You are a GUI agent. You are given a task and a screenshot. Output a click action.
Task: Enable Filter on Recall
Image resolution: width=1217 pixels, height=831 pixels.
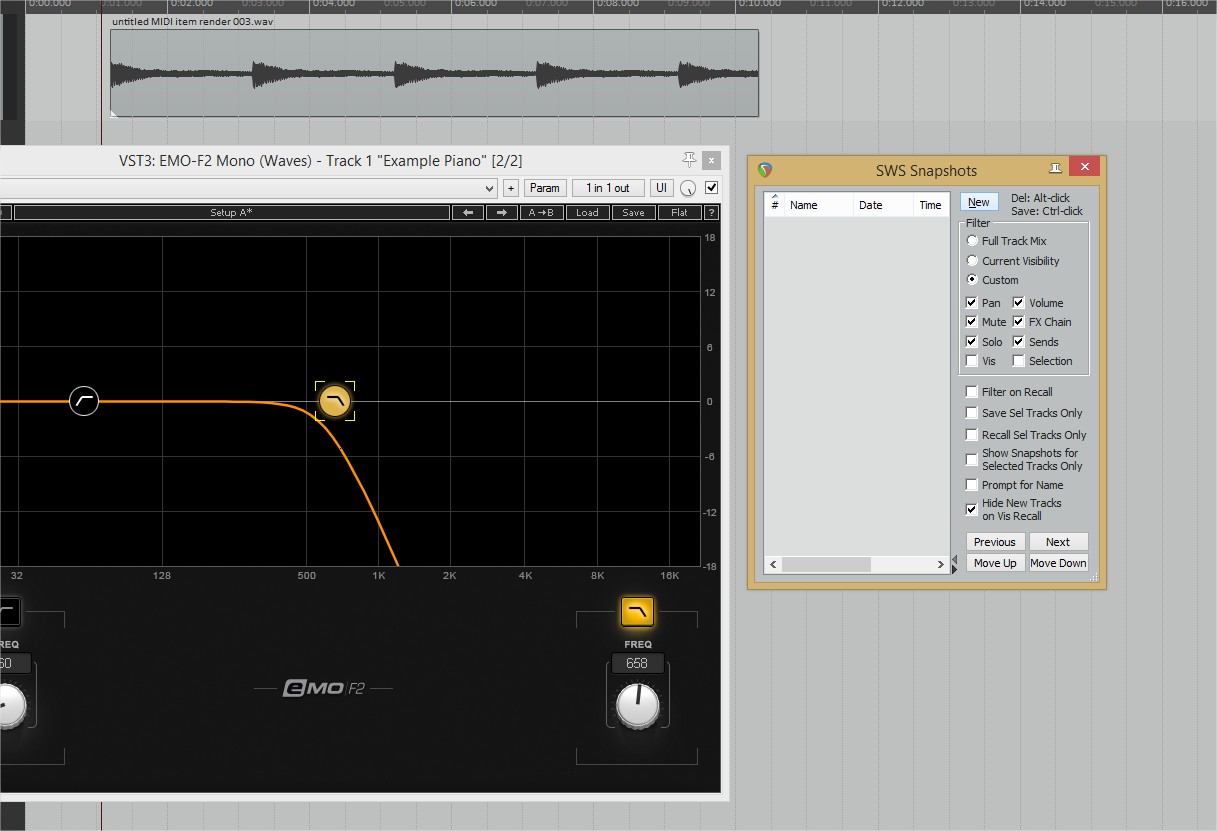tap(1008, 392)
